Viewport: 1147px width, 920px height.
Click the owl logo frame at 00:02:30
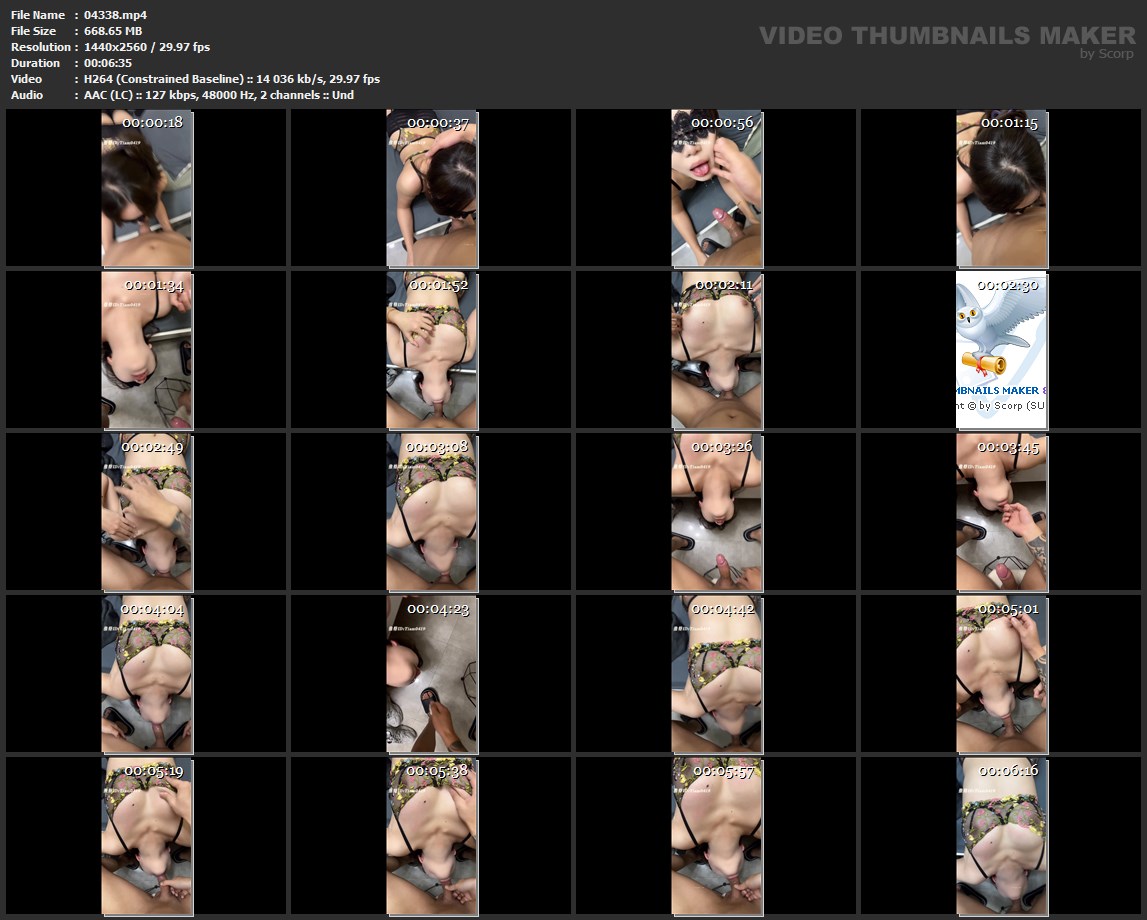pos(1001,350)
